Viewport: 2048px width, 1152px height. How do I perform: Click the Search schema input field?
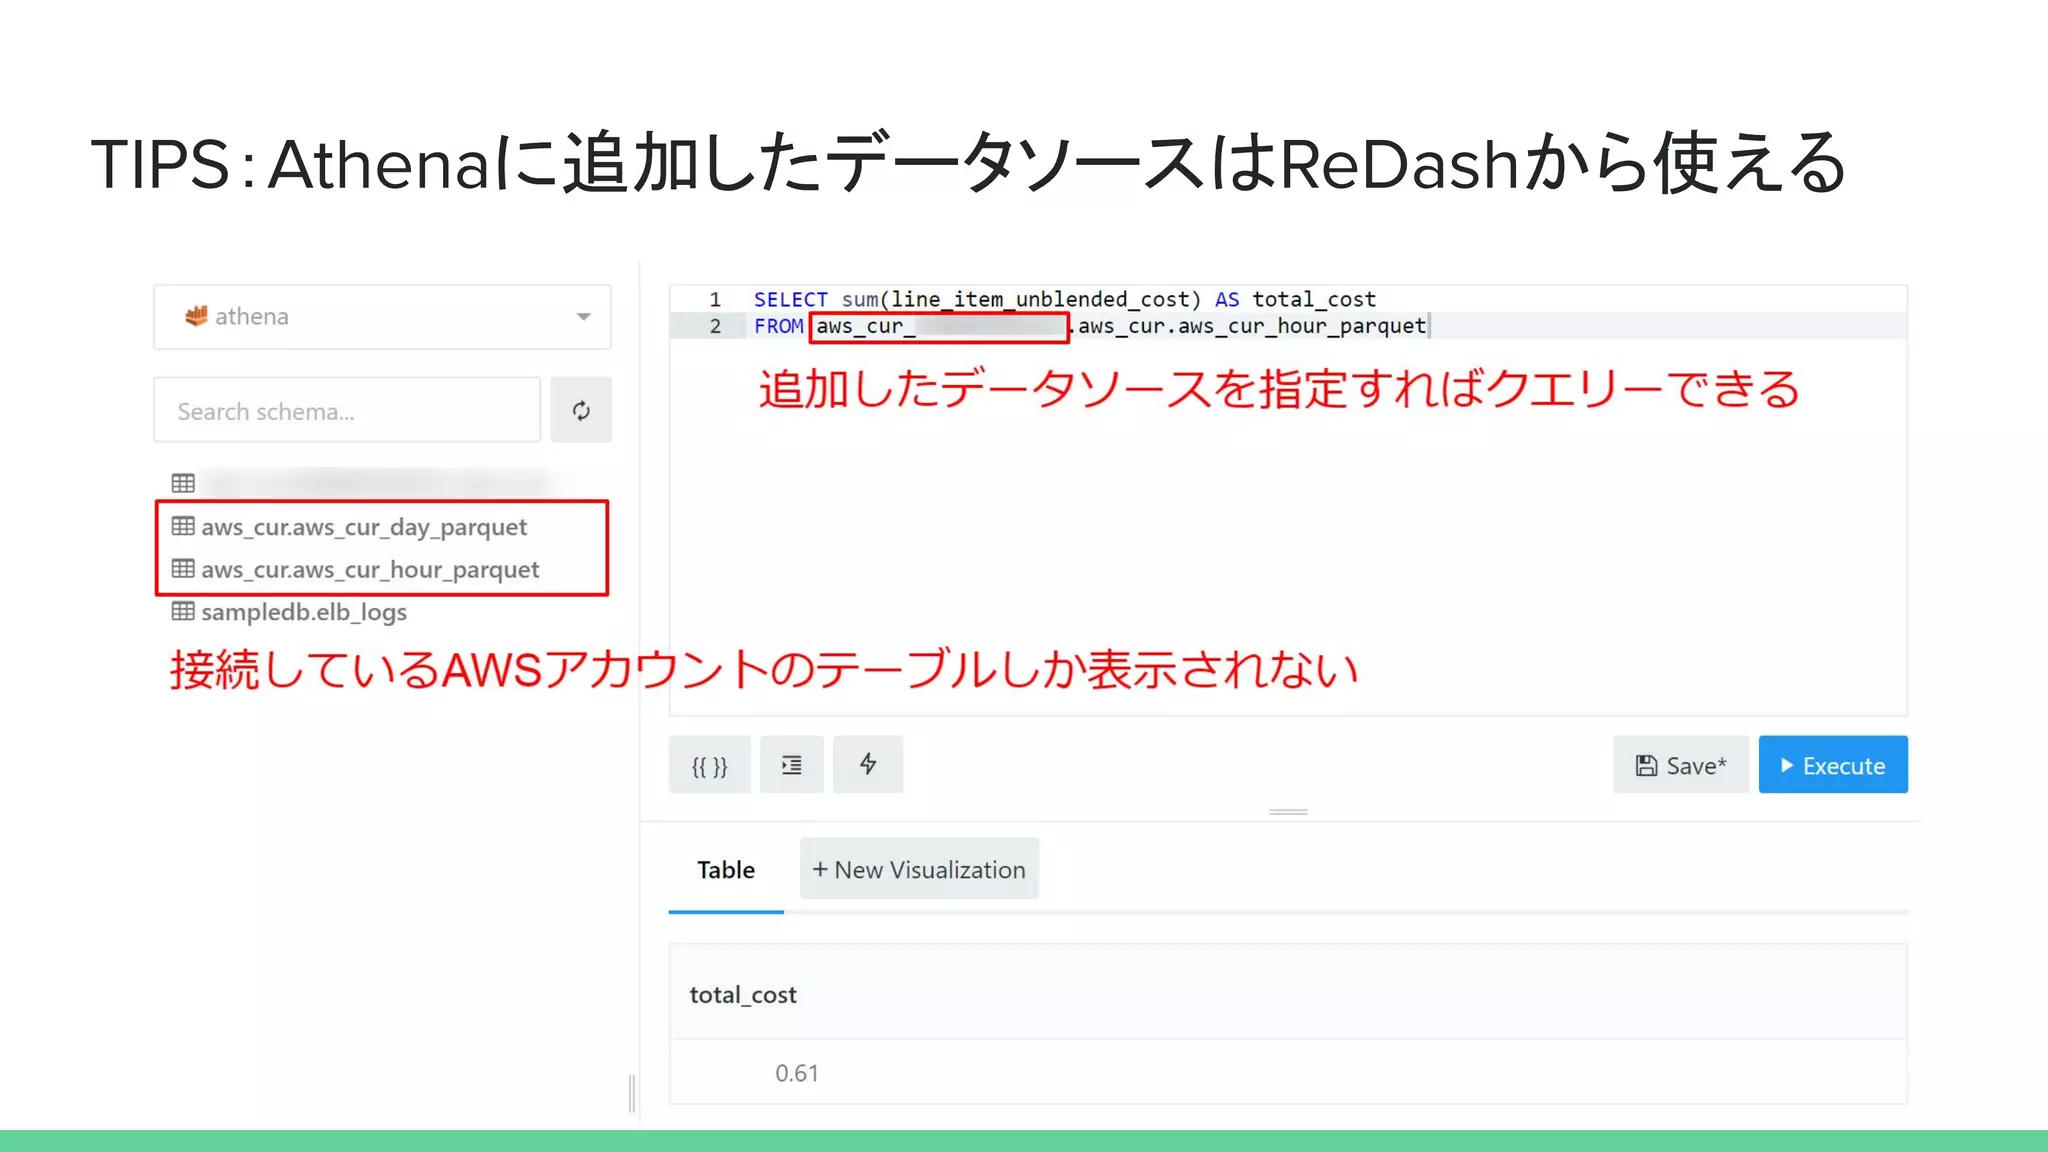[x=347, y=410]
